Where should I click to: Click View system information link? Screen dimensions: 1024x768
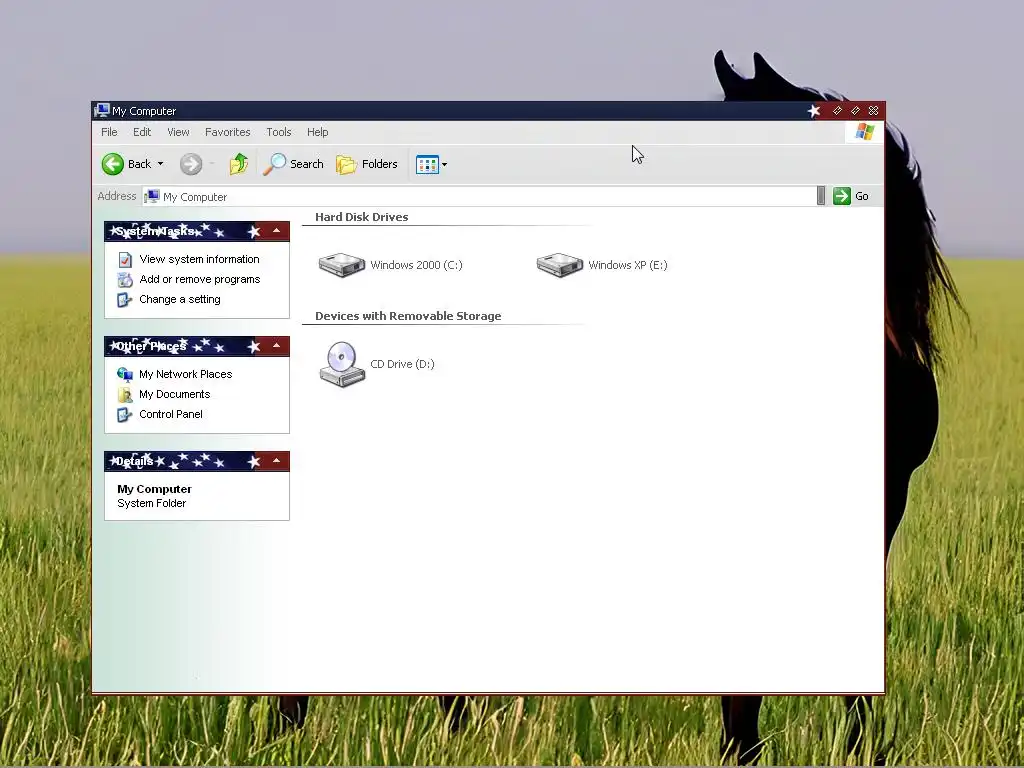coord(199,259)
